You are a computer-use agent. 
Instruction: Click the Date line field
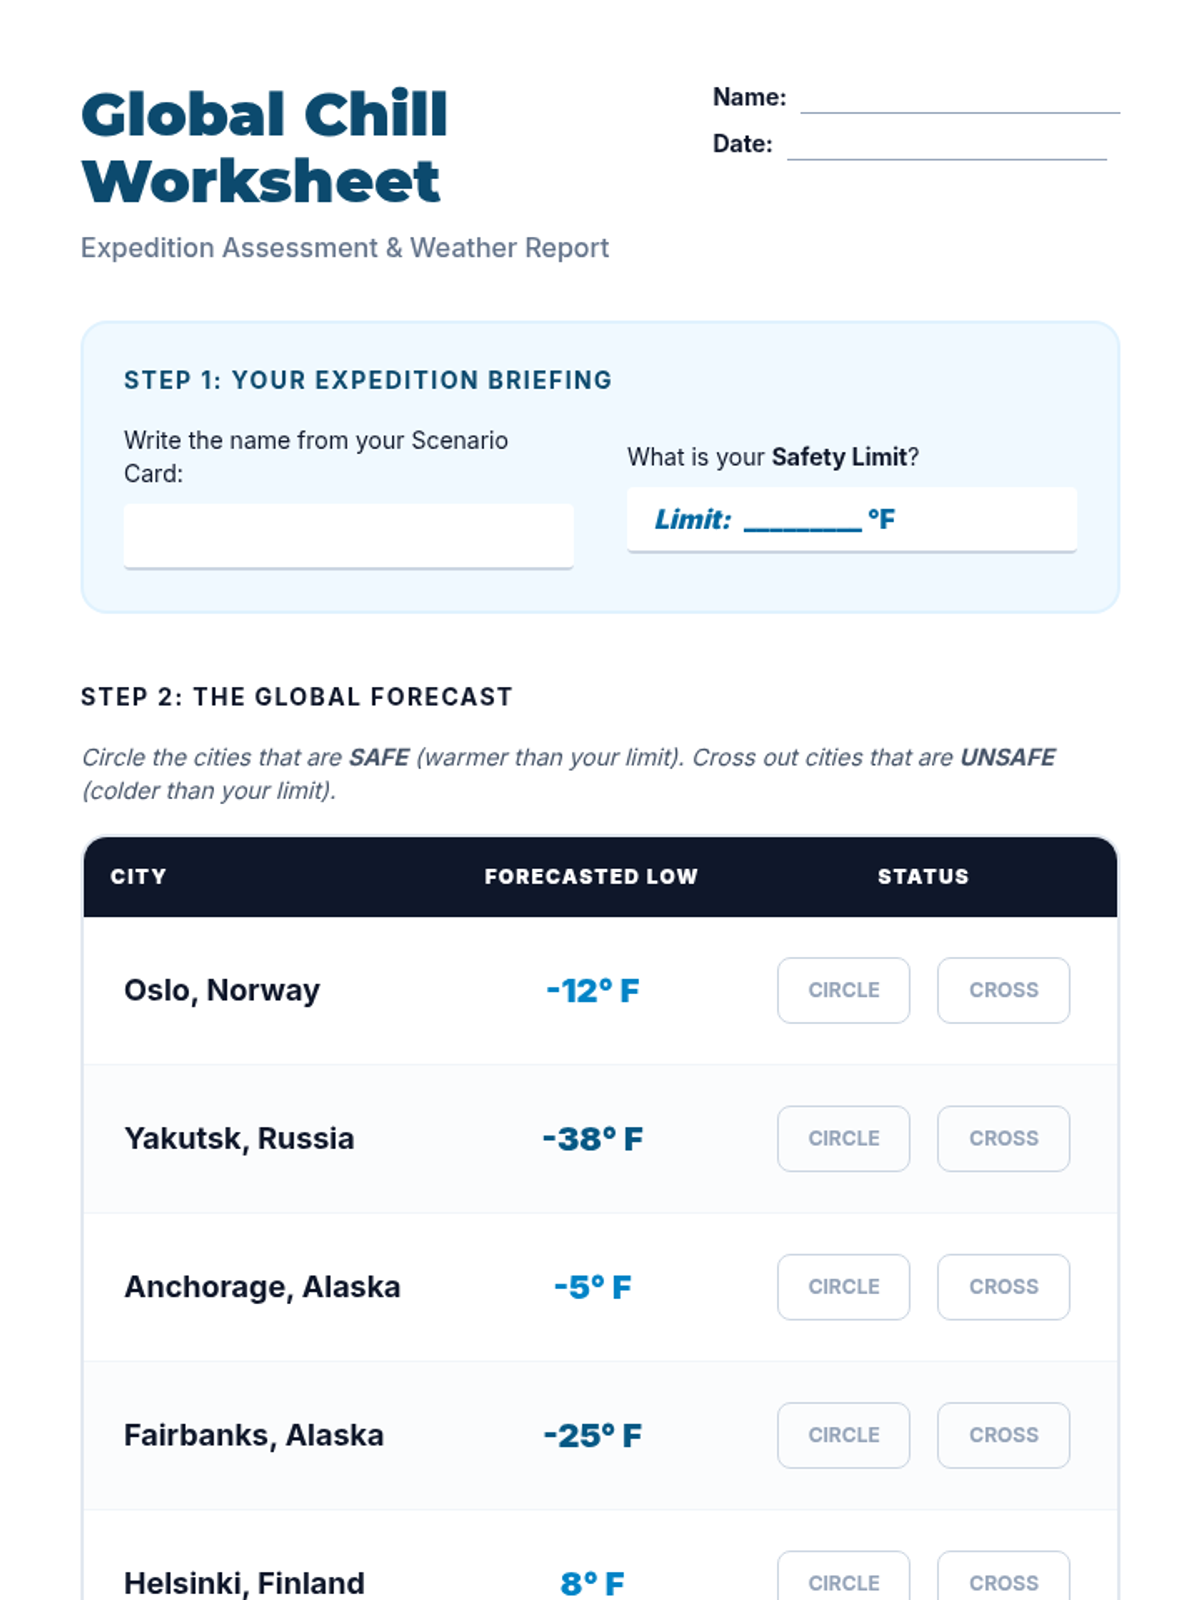(946, 145)
